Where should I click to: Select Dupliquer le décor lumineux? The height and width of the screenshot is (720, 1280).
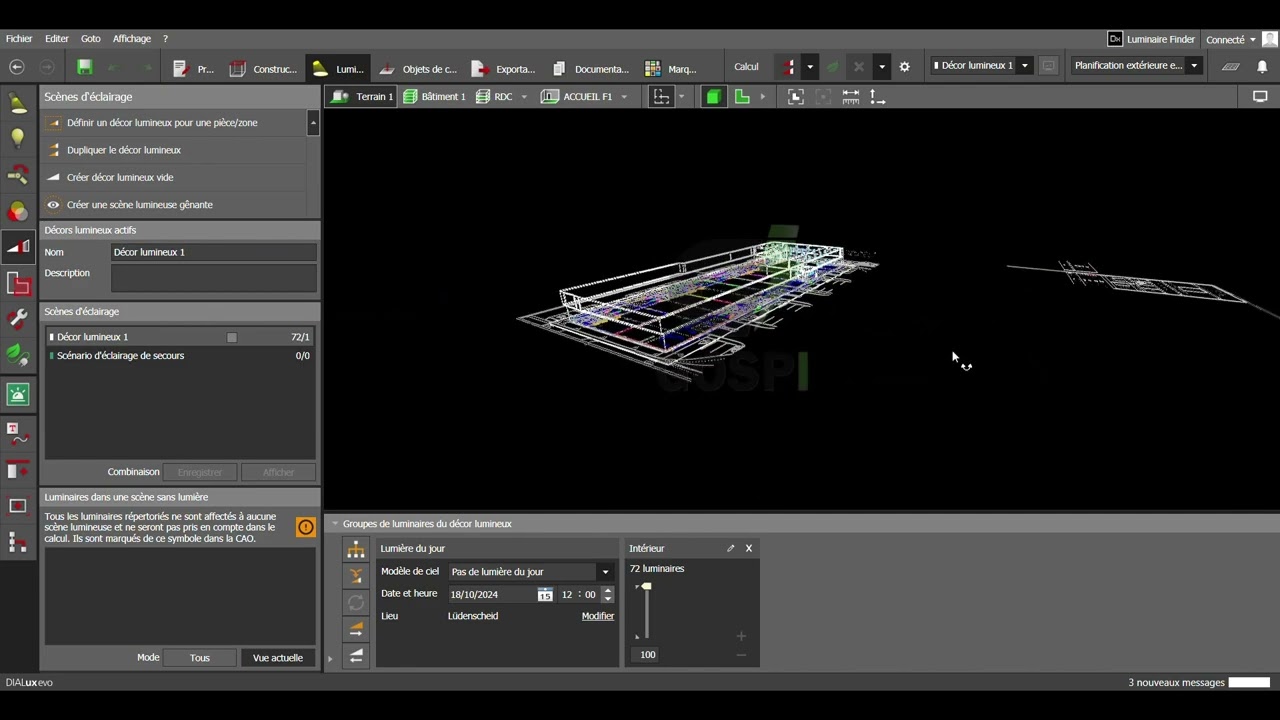point(174,150)
